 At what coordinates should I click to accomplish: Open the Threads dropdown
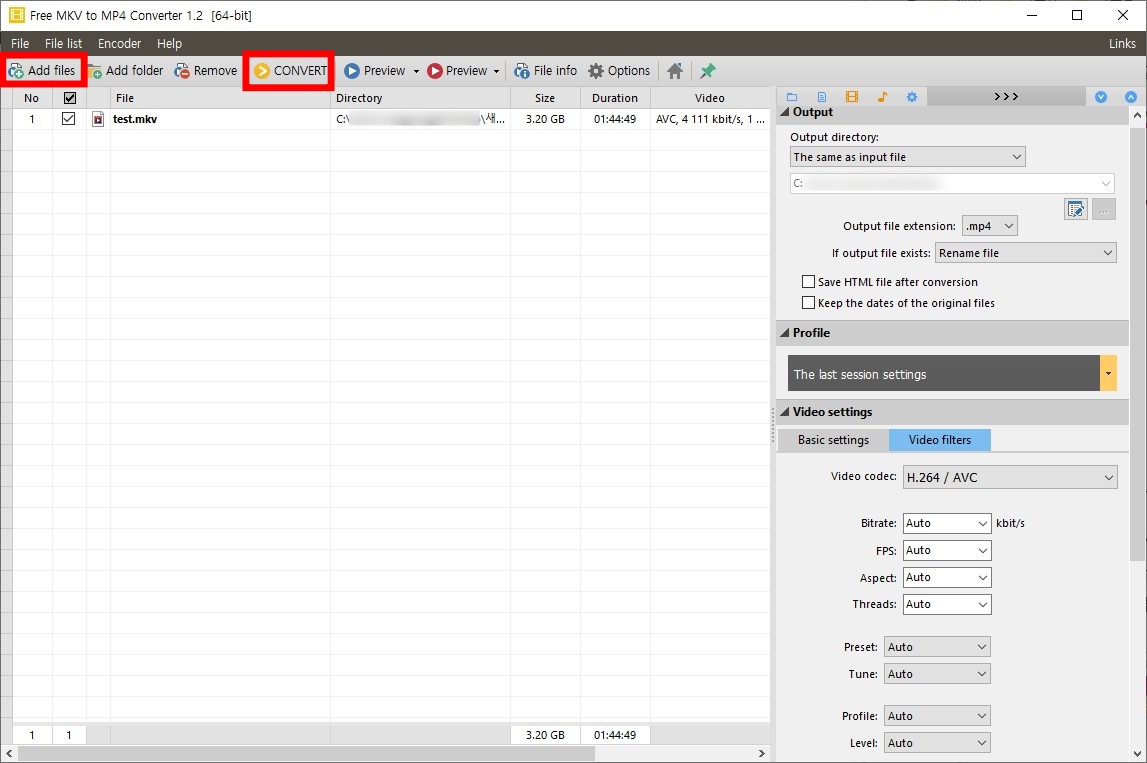[x=947, y=604]
